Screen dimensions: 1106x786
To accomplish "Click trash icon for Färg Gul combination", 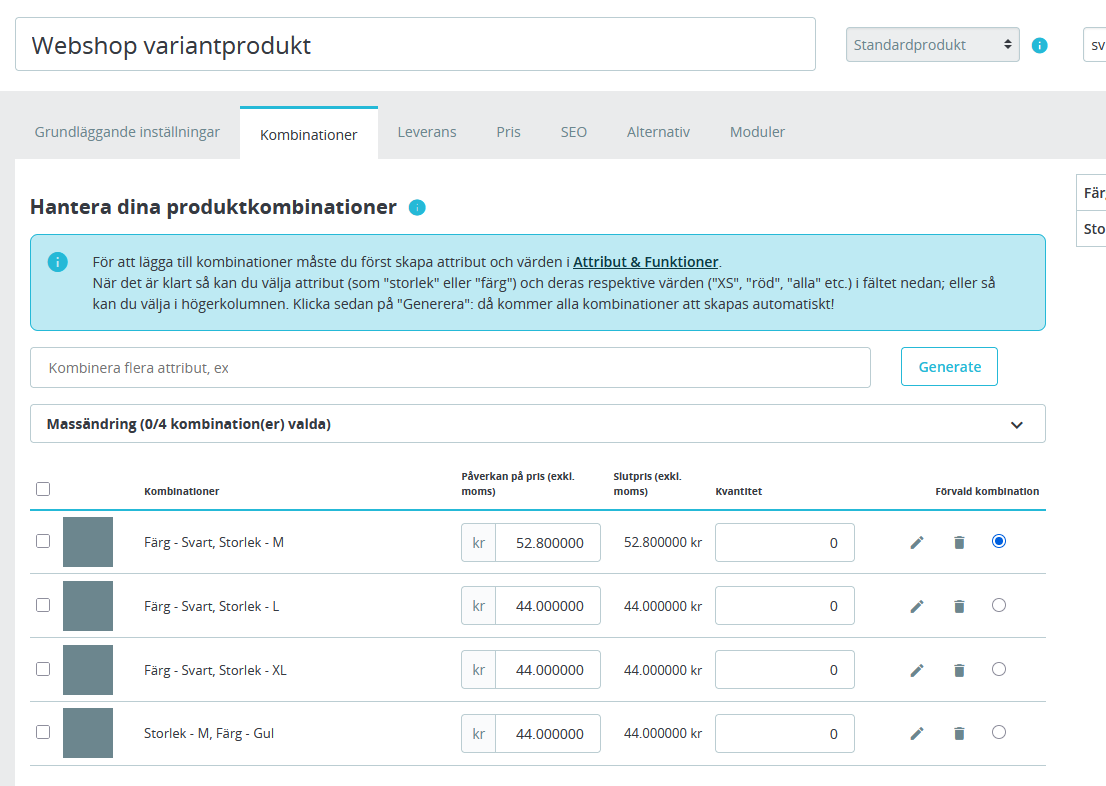I will (959, 734).
